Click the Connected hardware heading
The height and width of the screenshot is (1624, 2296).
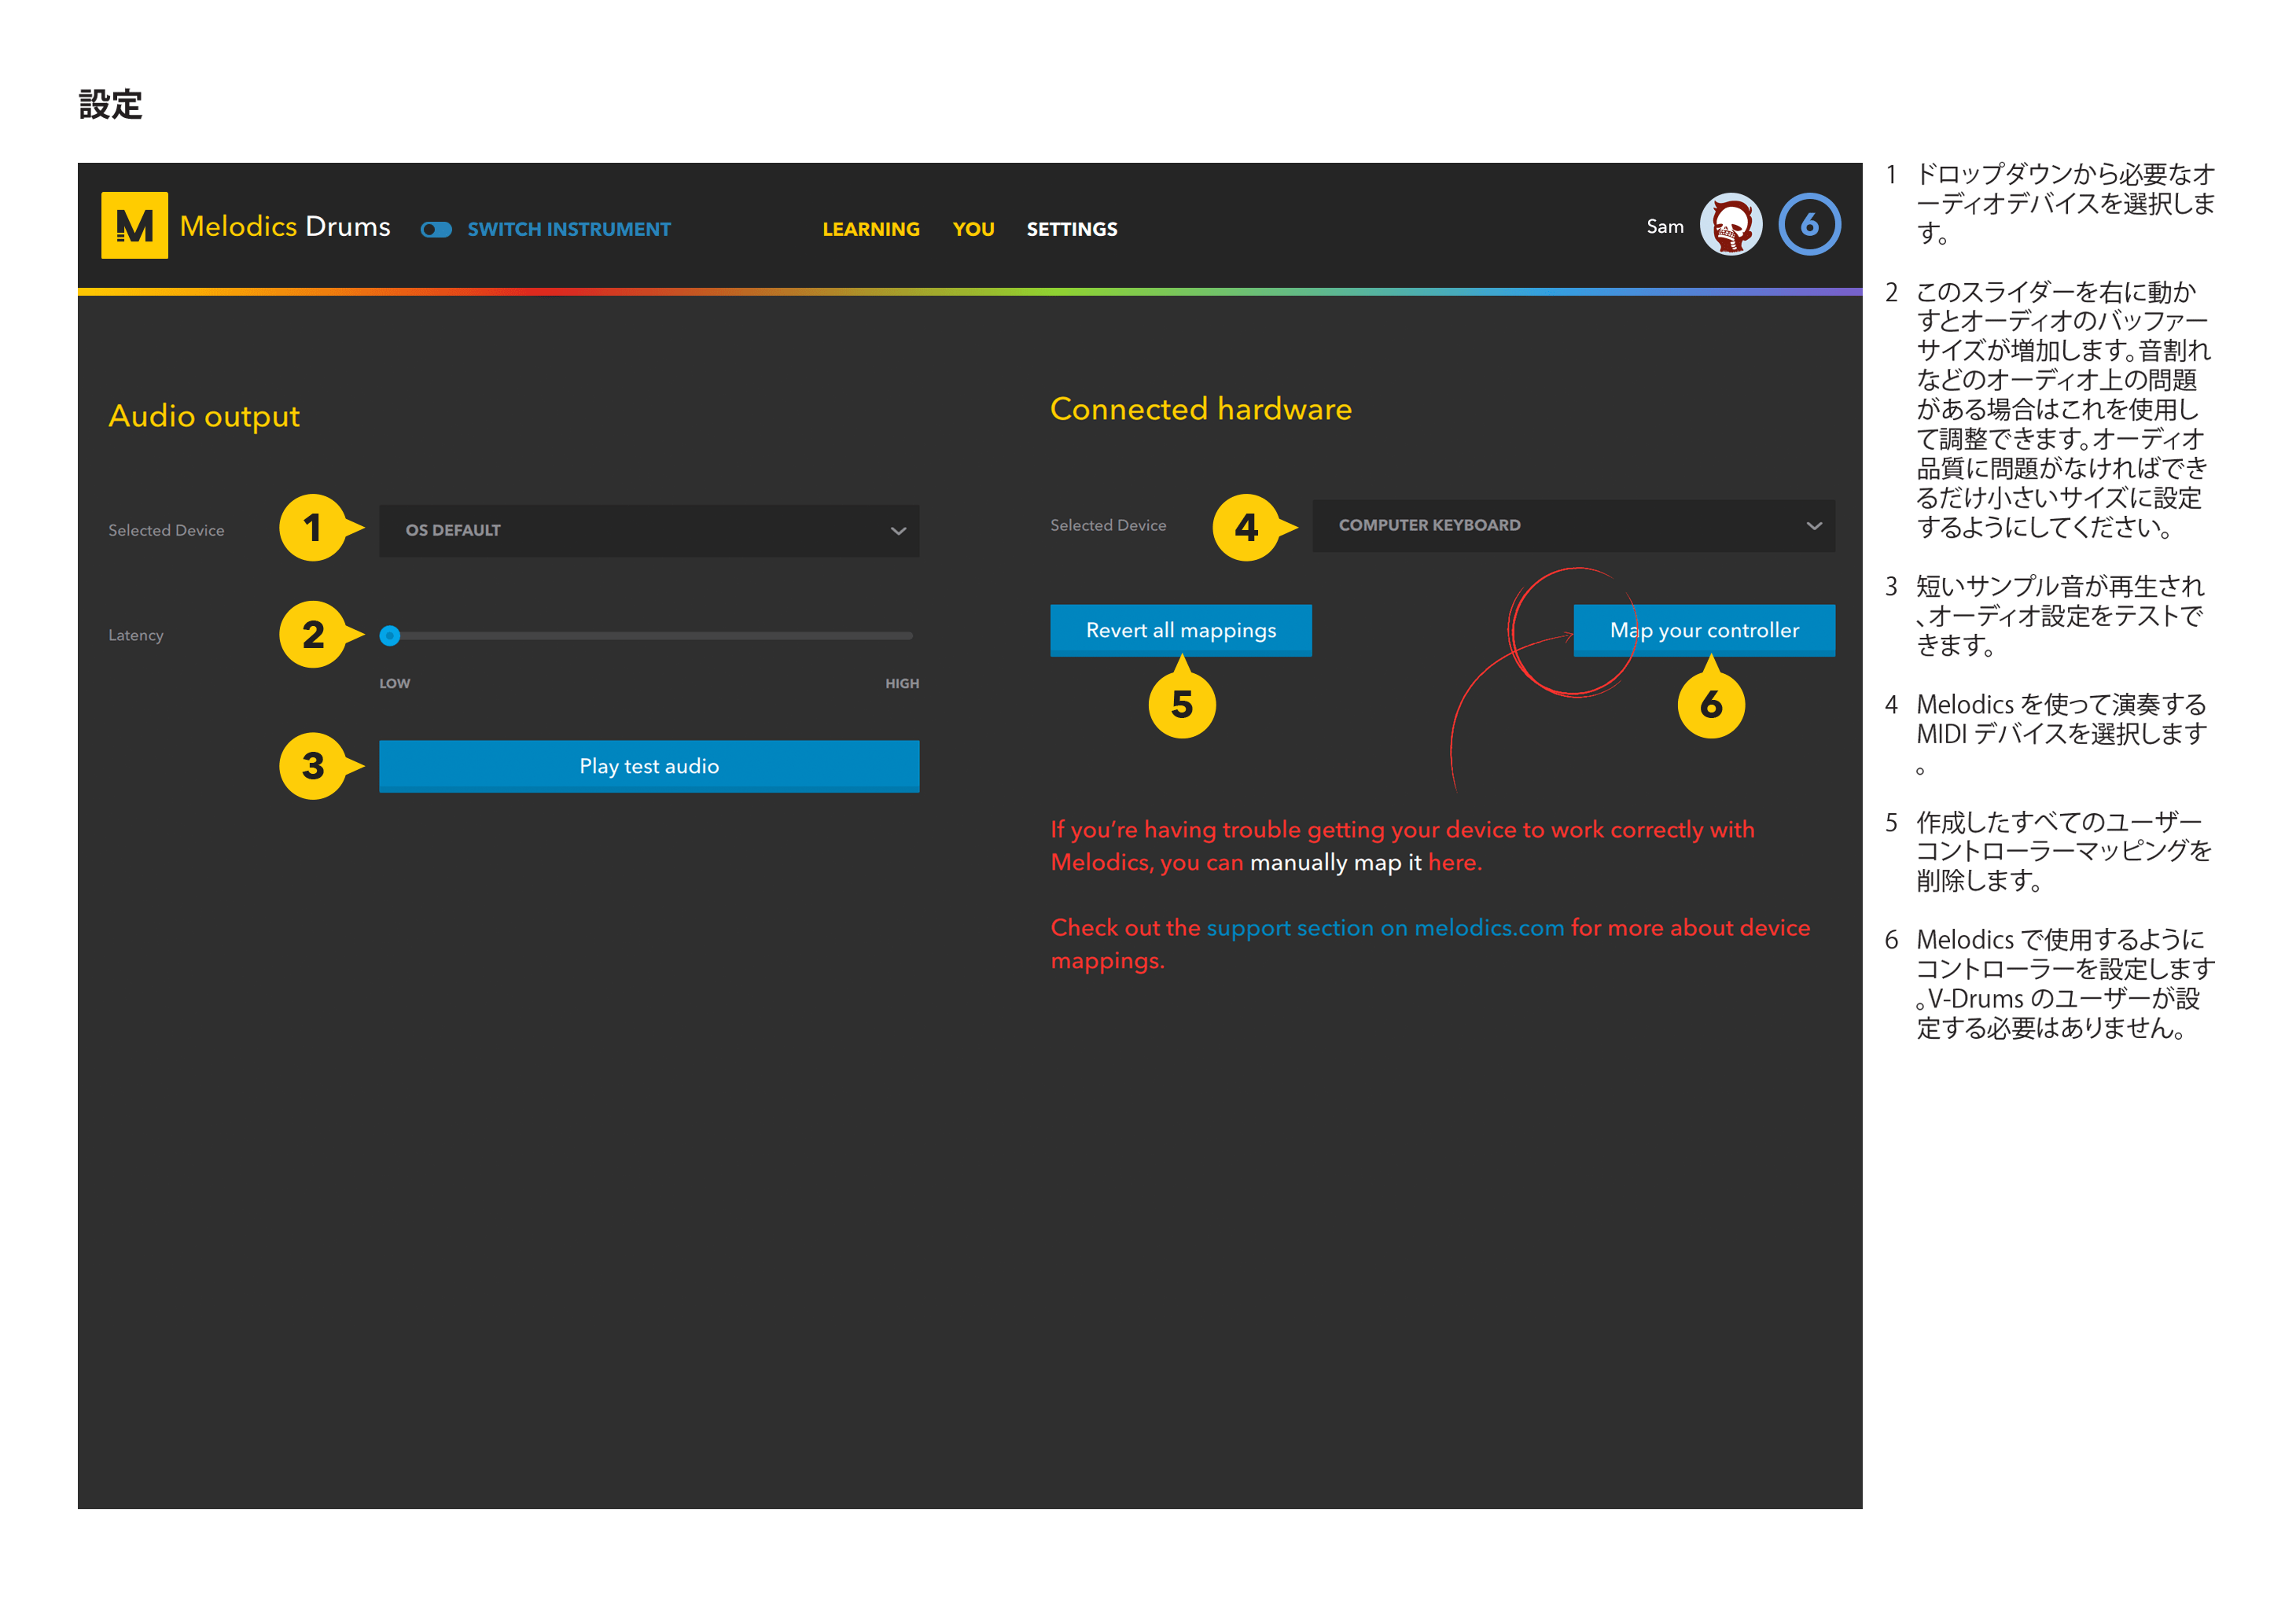(x=1201, y=409)
